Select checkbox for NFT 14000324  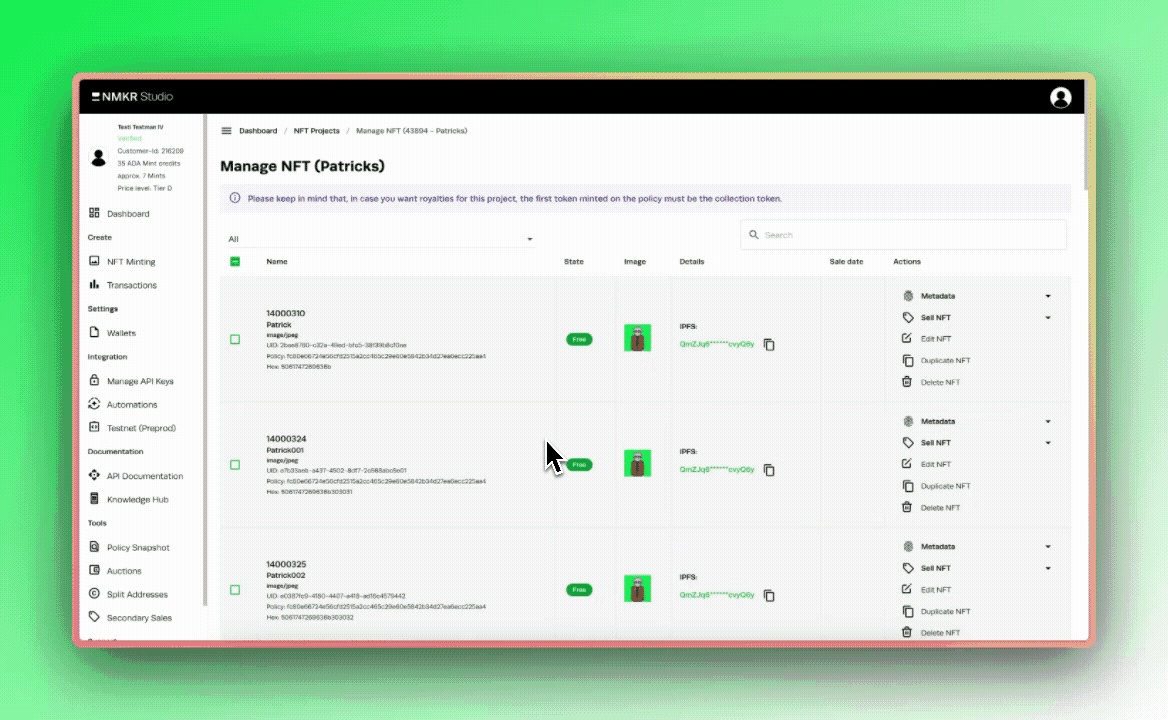coord(235,465)
